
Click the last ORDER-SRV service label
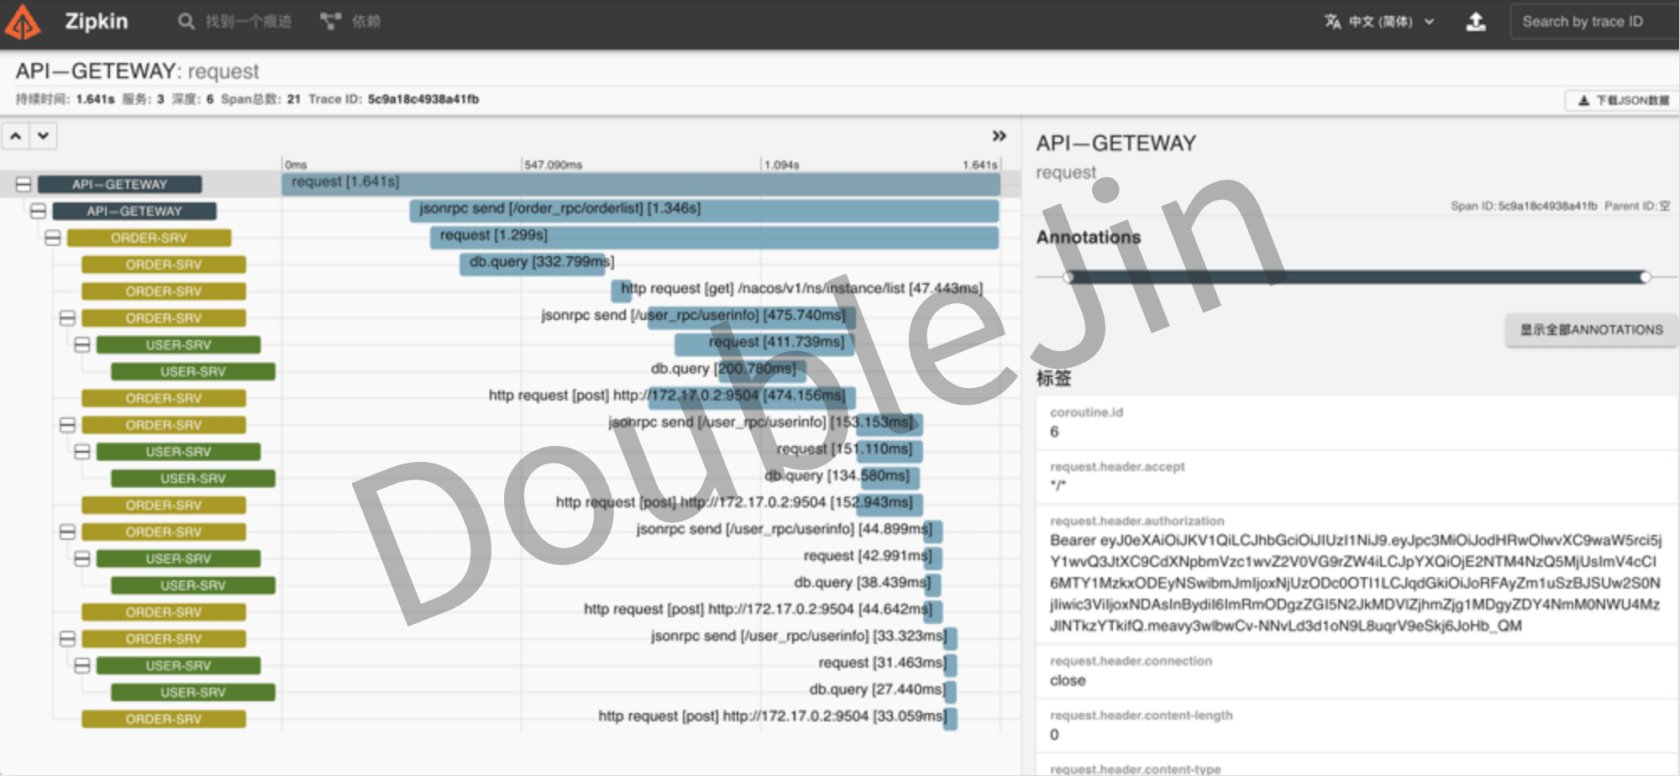click(x=163, y=719)
